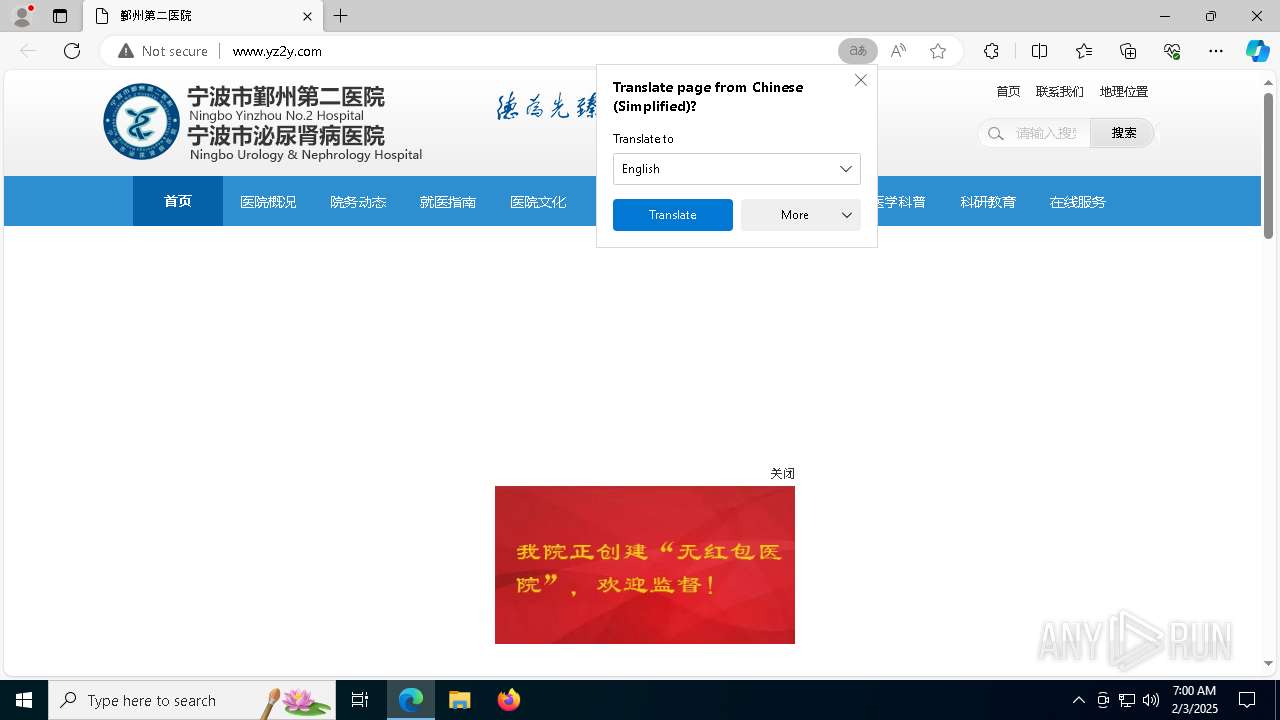Open the 医学科普 navigation menu
The image size is (1280, 720).
[x=901, y=202]
